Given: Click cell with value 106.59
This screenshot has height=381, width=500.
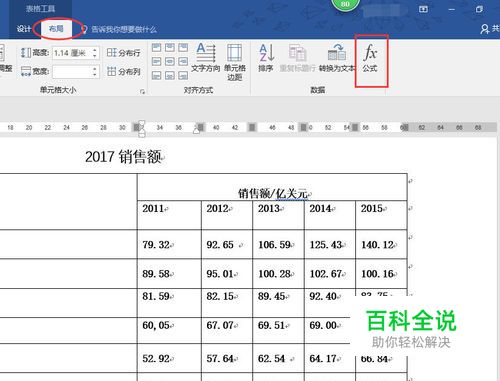Looking at the screenshot, I should coord(278,244).
